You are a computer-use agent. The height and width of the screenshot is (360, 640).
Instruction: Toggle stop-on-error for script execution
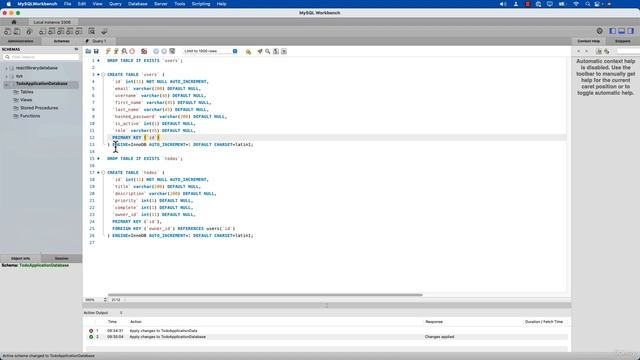pos(144,51)
